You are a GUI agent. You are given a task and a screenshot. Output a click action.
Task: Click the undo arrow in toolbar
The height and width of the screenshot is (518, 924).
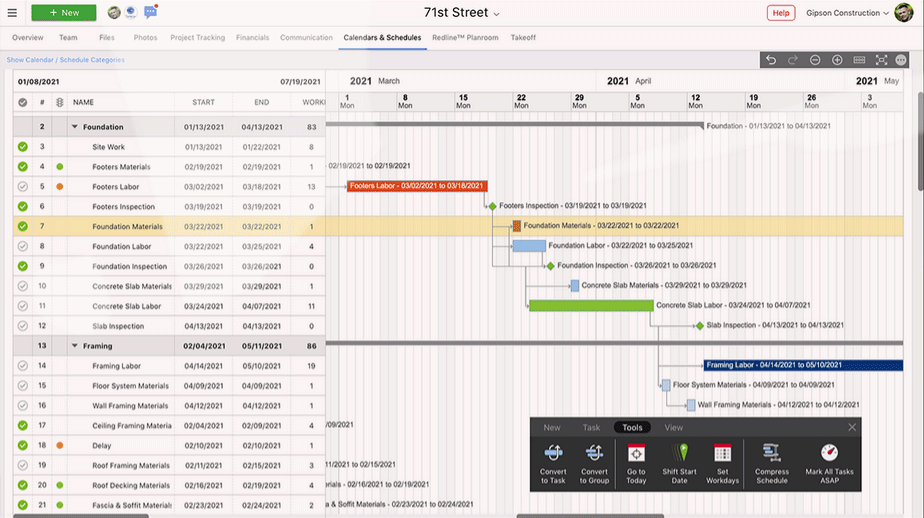point(771,60)
